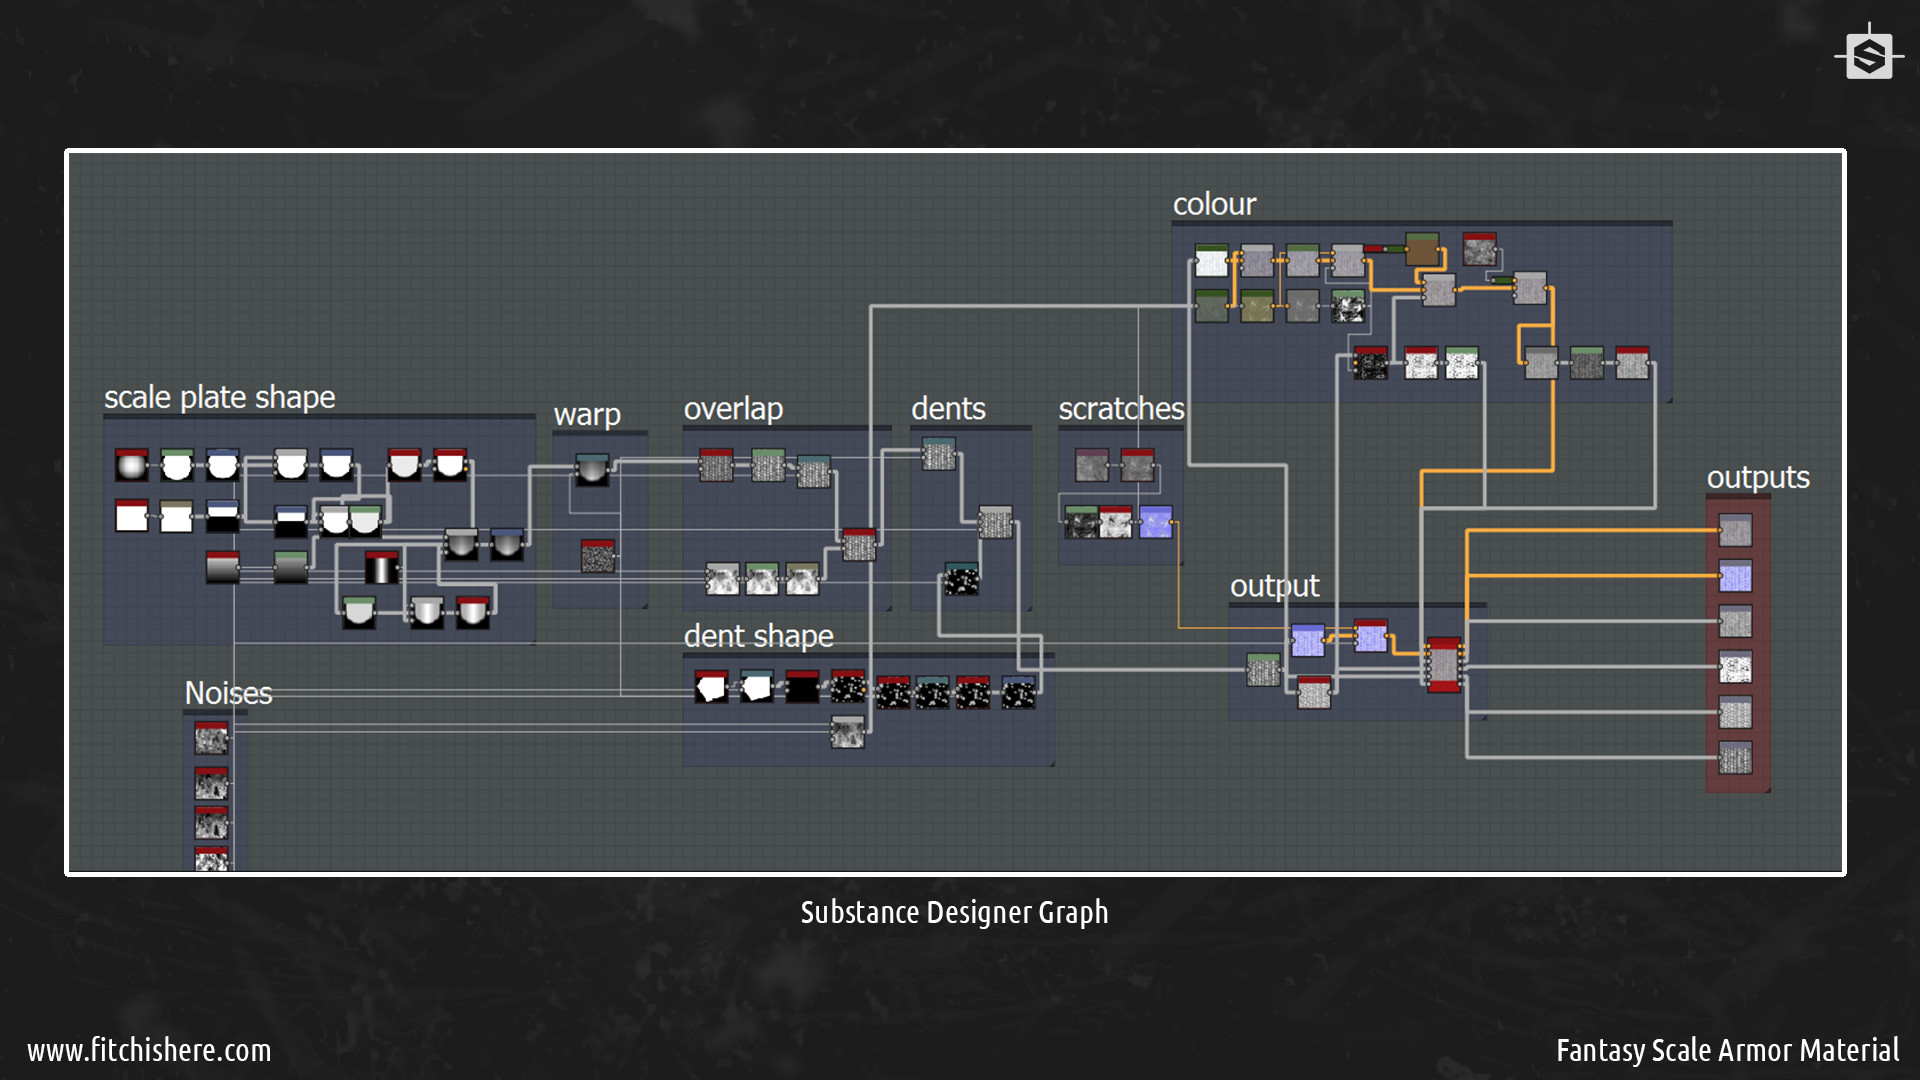
Task: Click the 'dent shape' frame title
Action: (x=758, y=636)
